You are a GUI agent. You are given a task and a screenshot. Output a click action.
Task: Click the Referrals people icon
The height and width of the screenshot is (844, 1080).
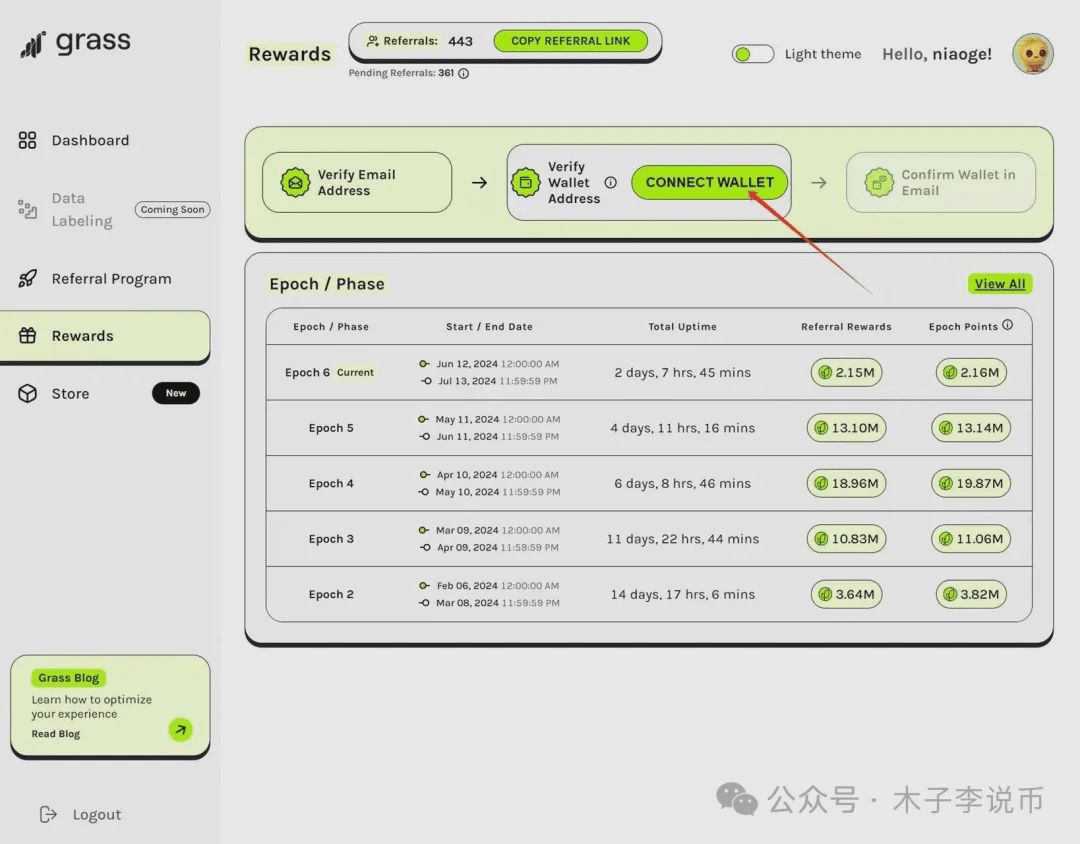coord(373,41)
